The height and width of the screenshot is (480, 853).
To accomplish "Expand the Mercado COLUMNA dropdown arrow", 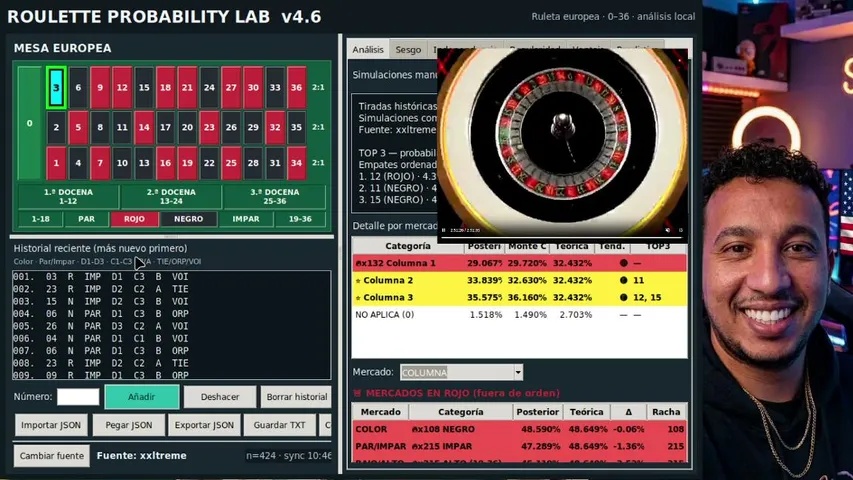I will pos(518,372).
